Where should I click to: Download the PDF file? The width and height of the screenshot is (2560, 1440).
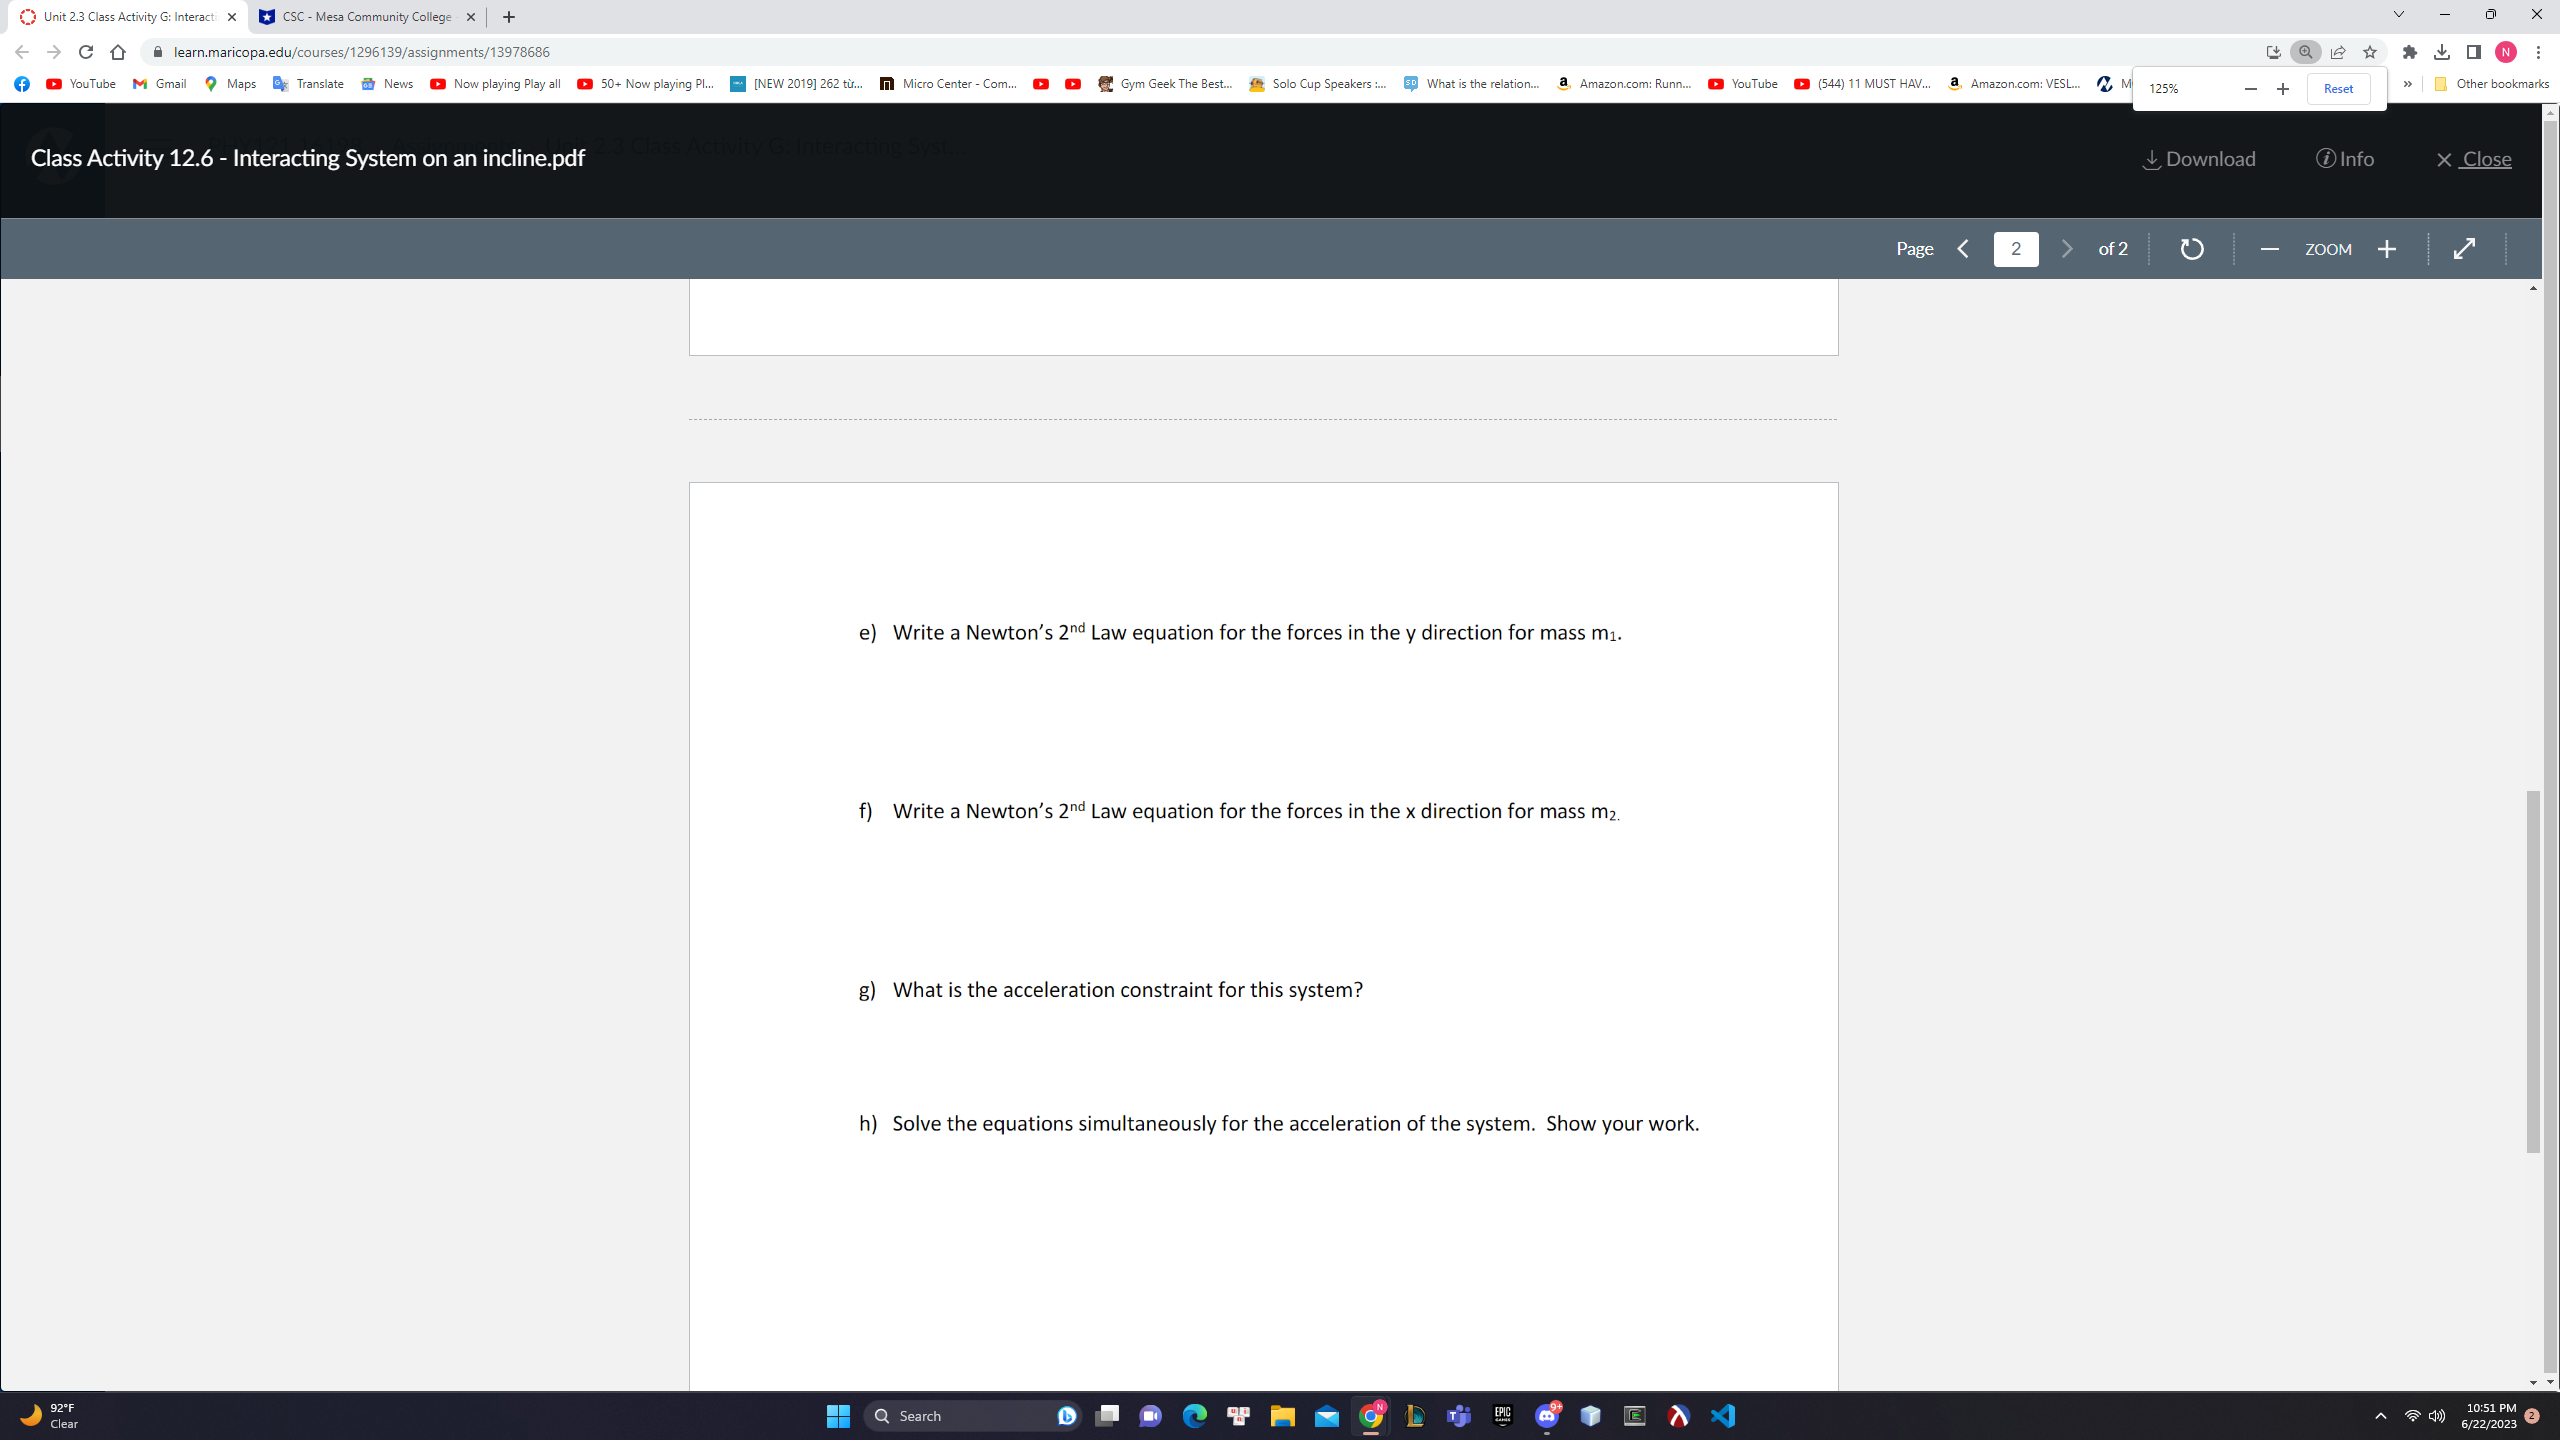2199,159
